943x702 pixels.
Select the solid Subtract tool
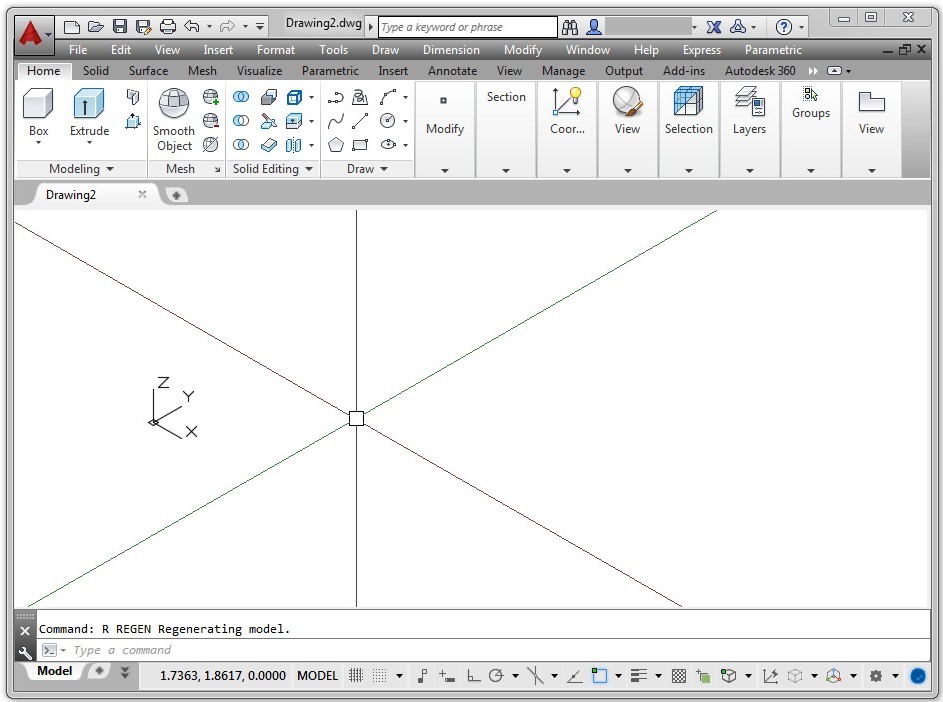(241, 121)
